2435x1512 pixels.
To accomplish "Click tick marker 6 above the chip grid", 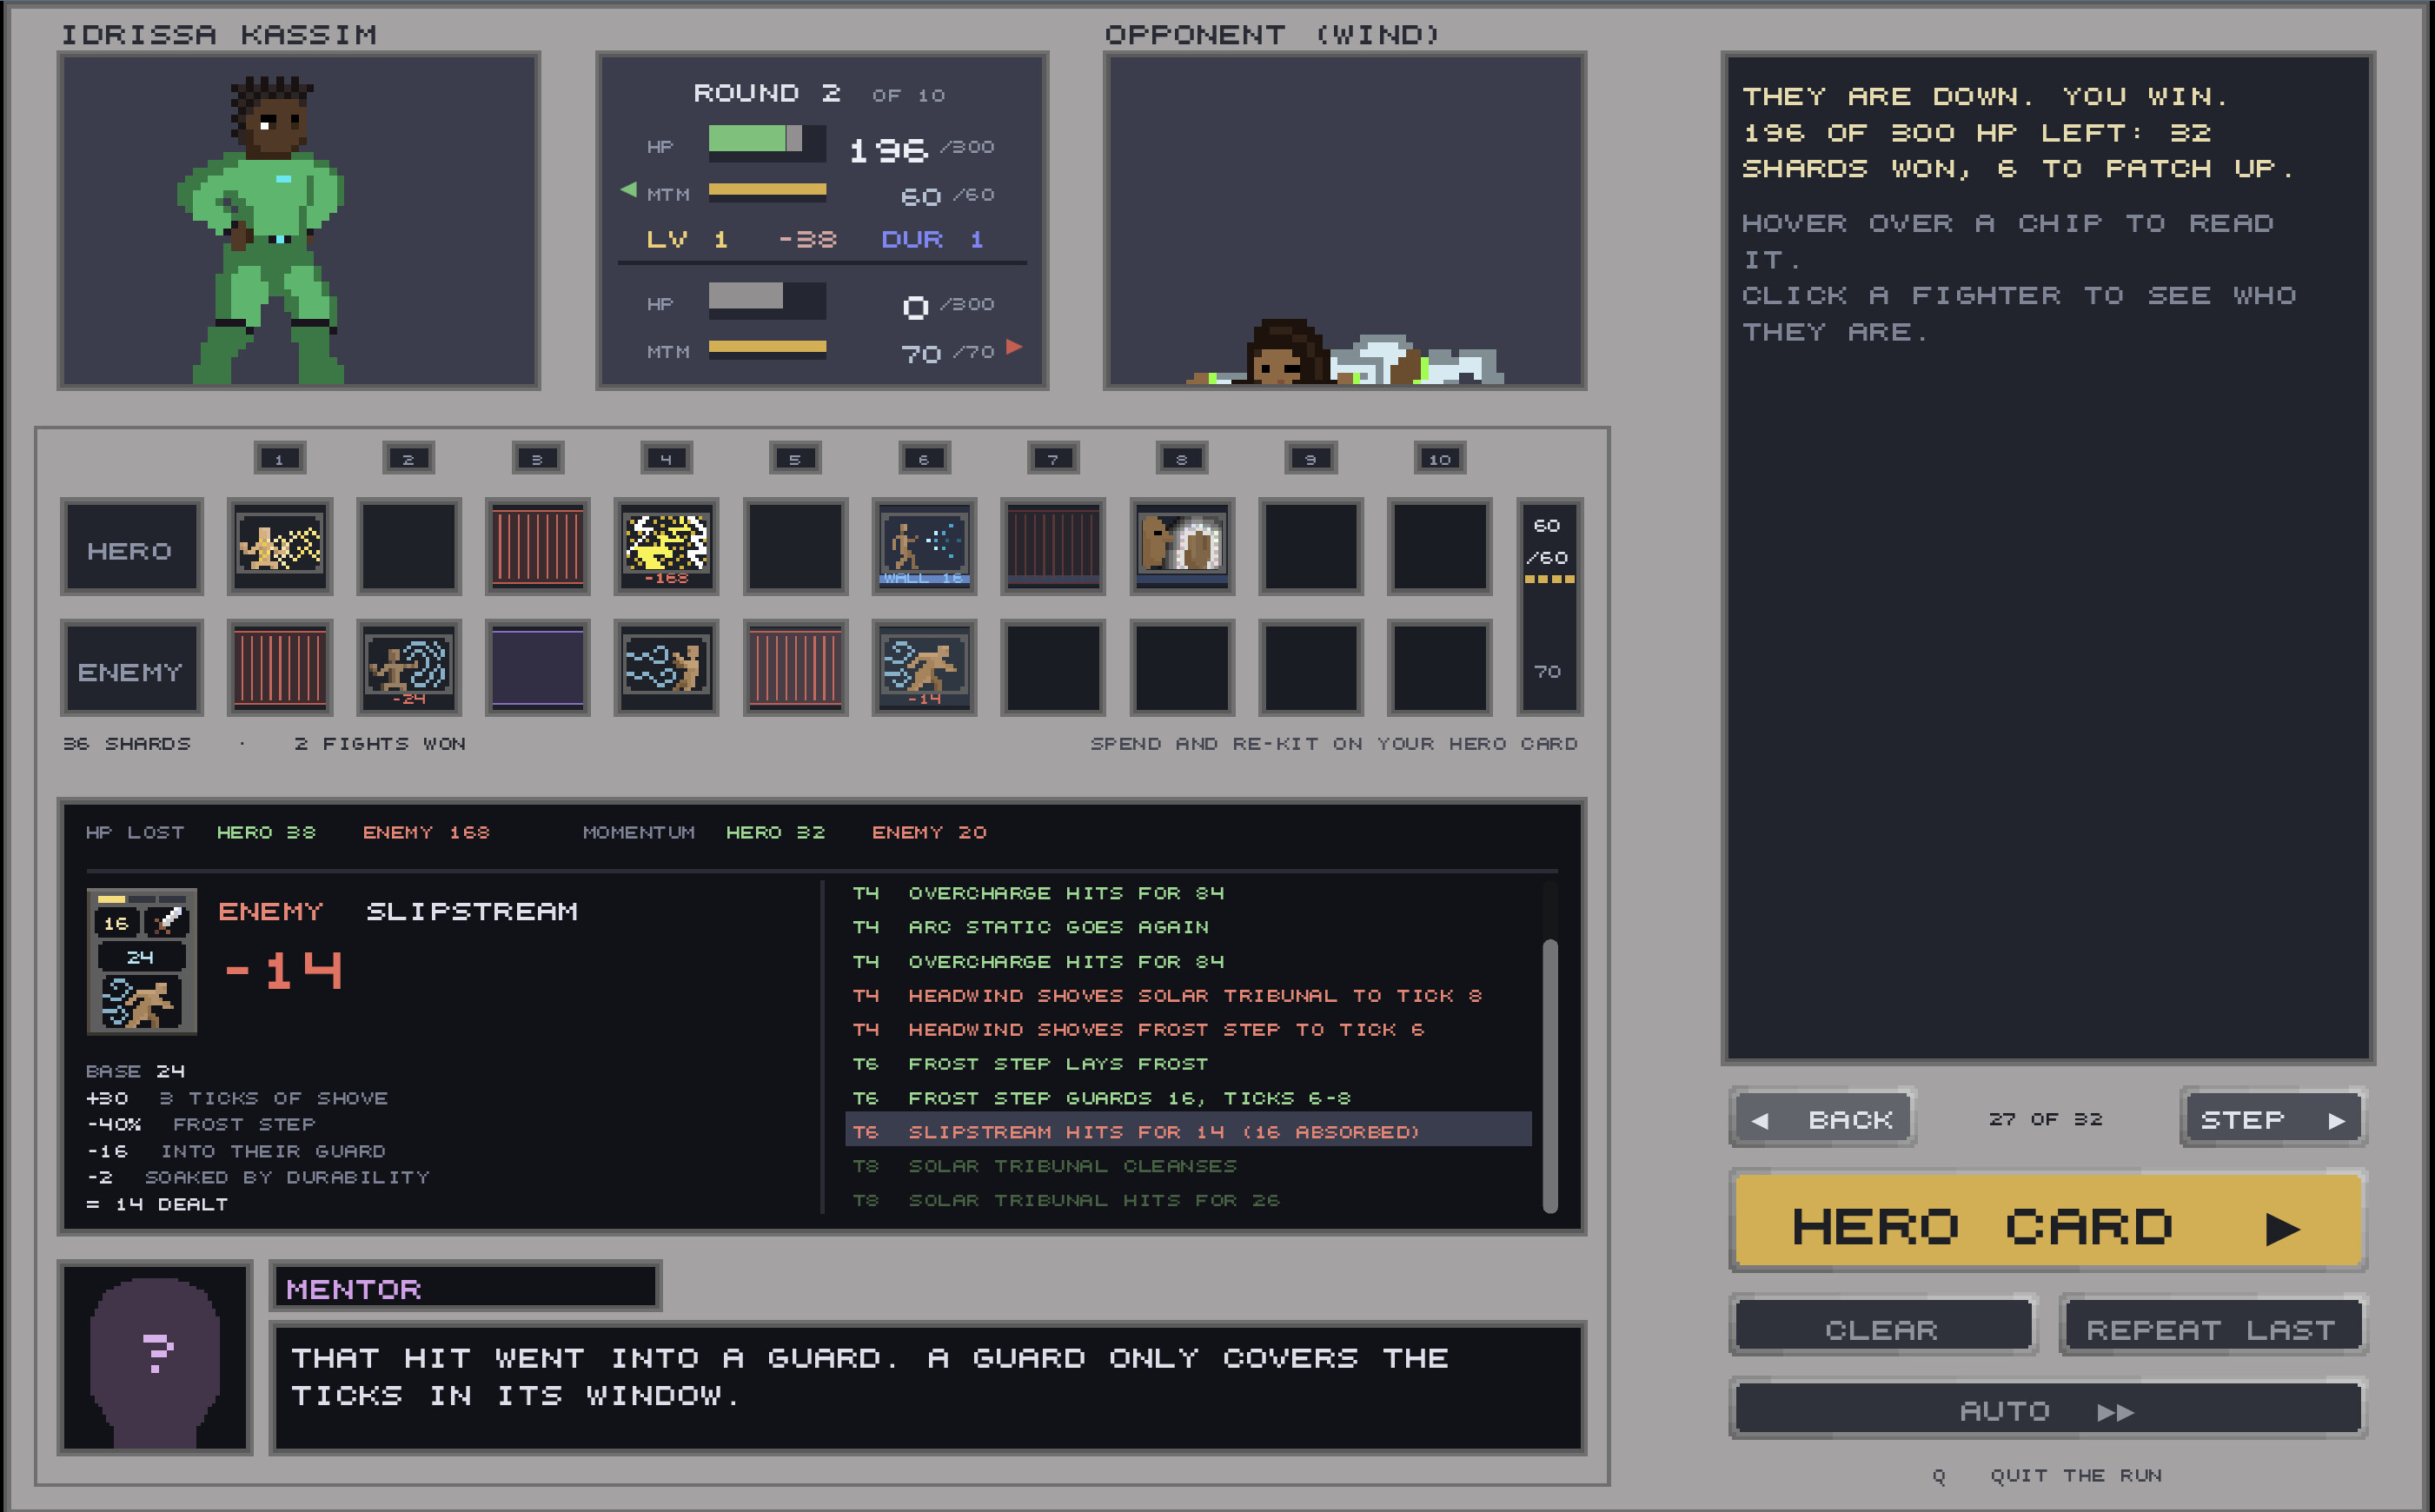I will [924, 459].
